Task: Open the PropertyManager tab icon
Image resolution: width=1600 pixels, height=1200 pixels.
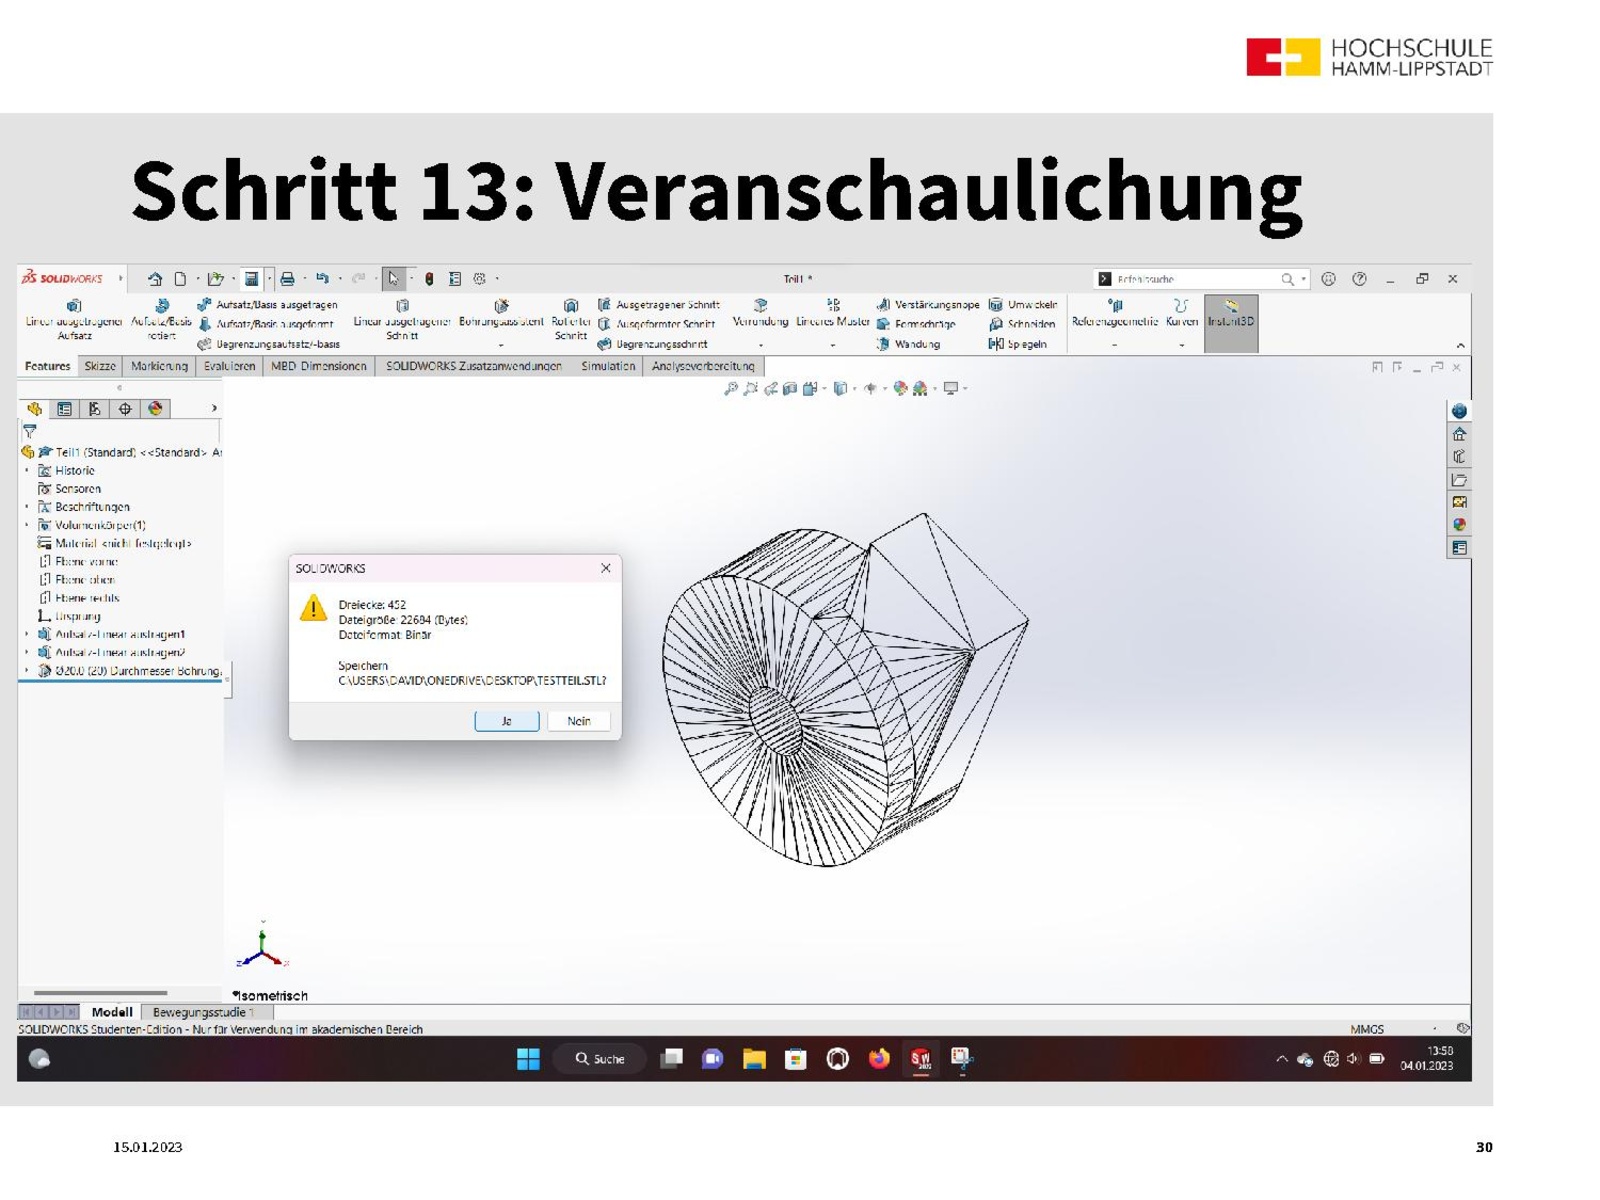Action: coord(64,409)
